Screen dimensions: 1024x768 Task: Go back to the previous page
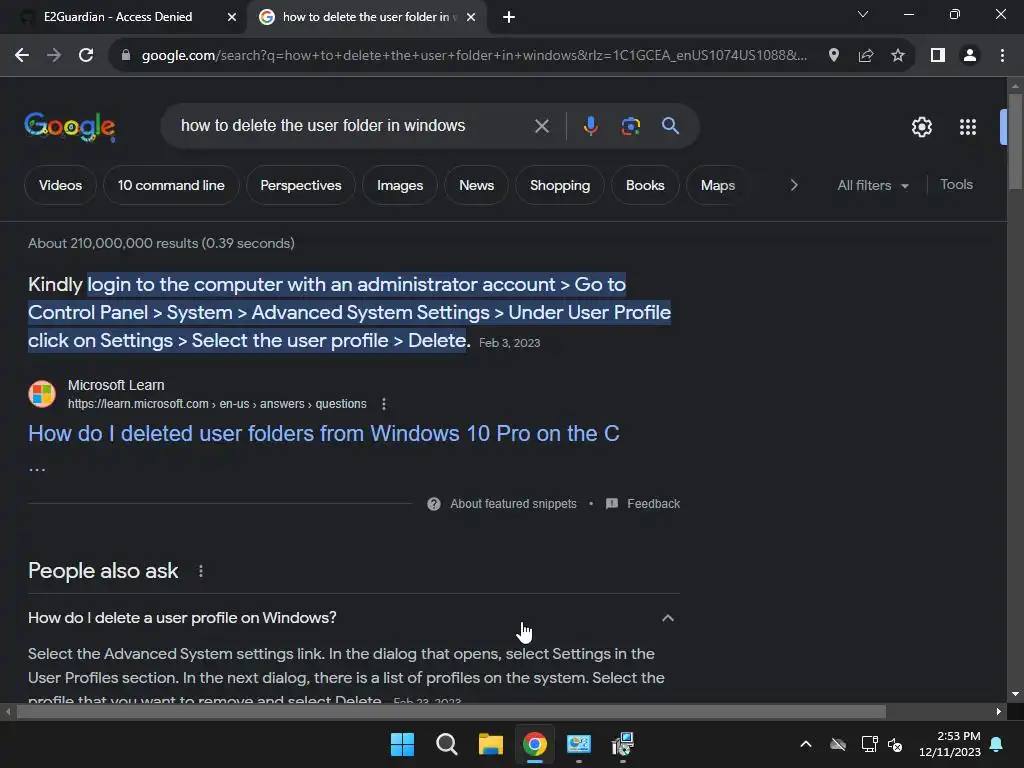pyautogui.click(x=22, y=56)
